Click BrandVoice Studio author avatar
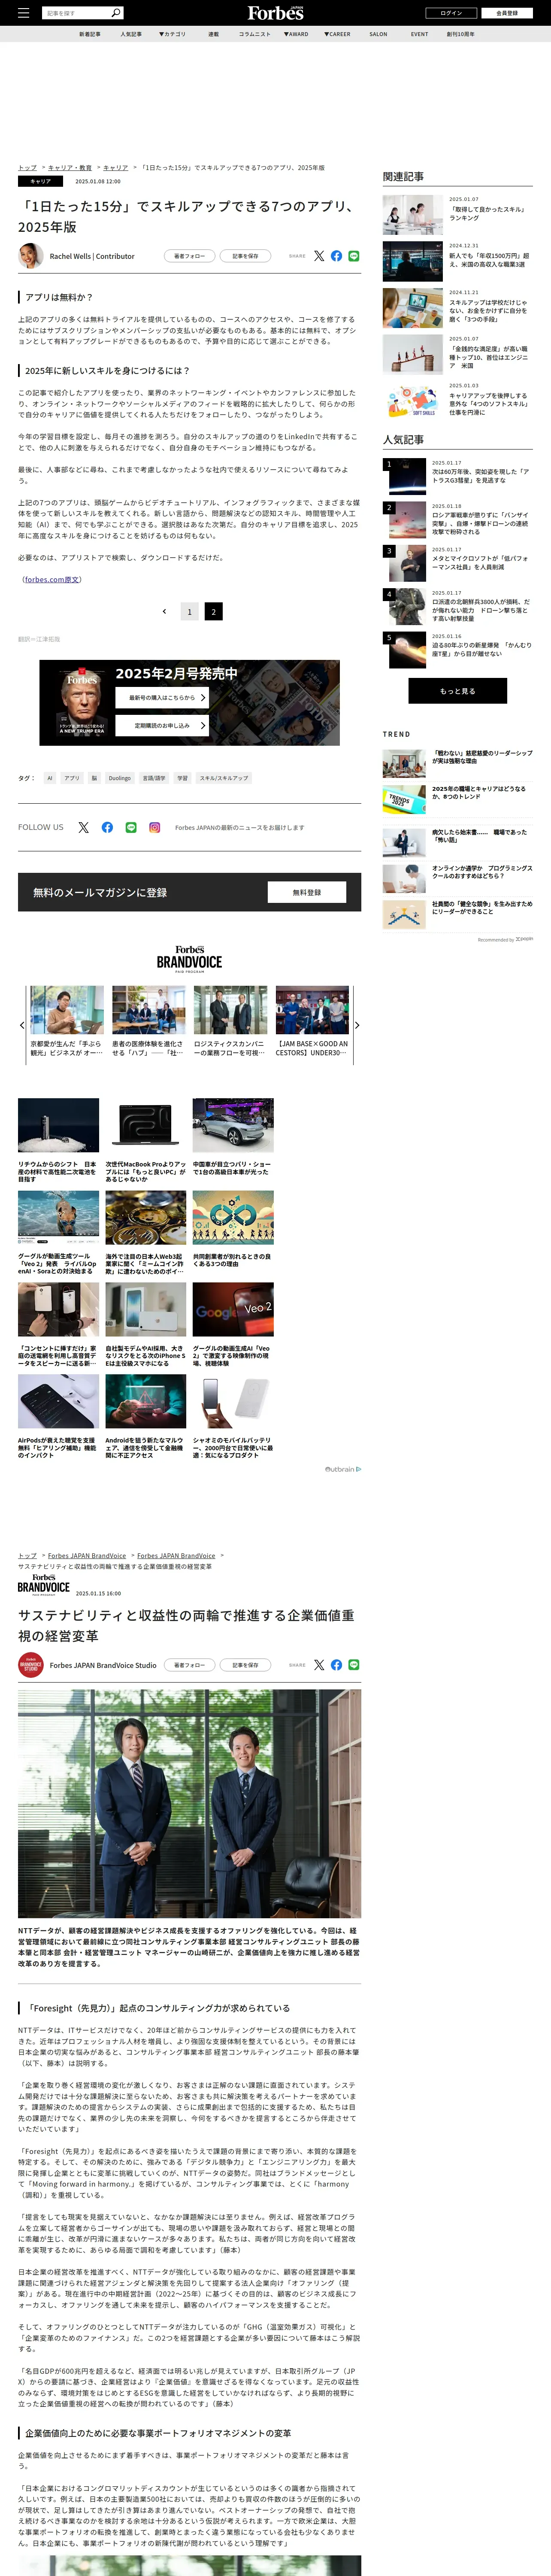The image size is (551, 2576). pyautogui.click(x=31, y=1665)
